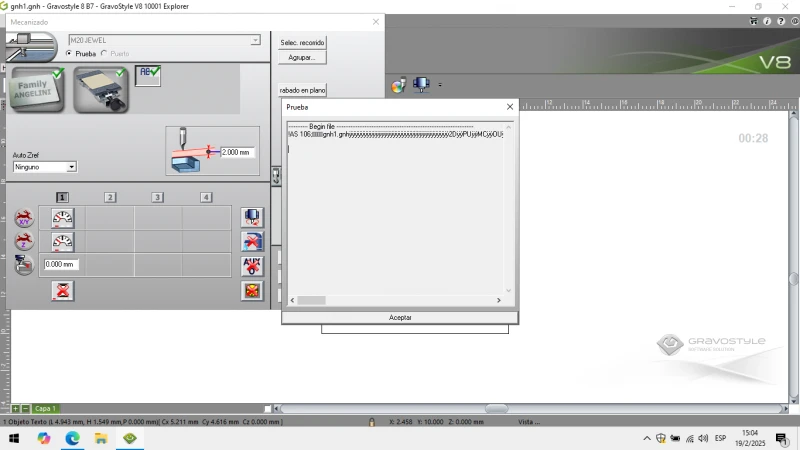This screenshot has height=450, width=800.
Task: Click the minus layer button beside Capa 1
Action: point(25,409)
